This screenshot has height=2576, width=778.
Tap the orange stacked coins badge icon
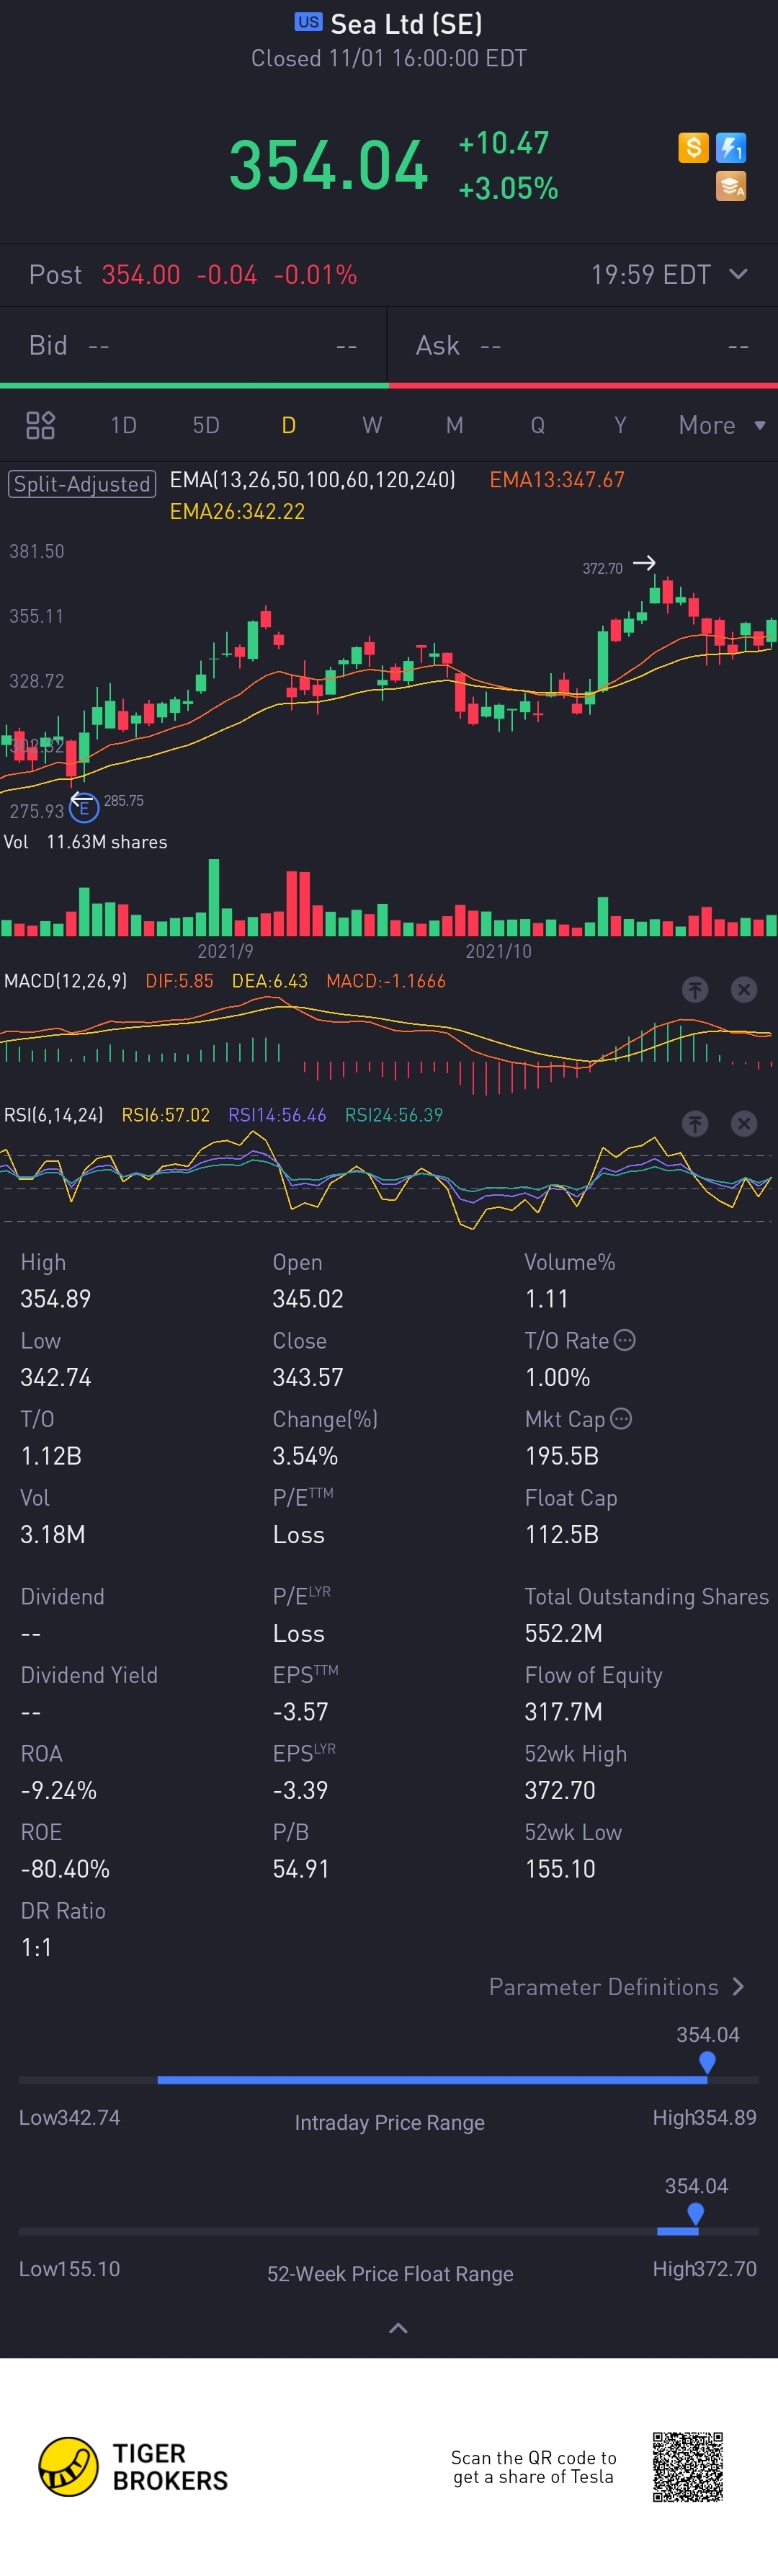[731, 186]
